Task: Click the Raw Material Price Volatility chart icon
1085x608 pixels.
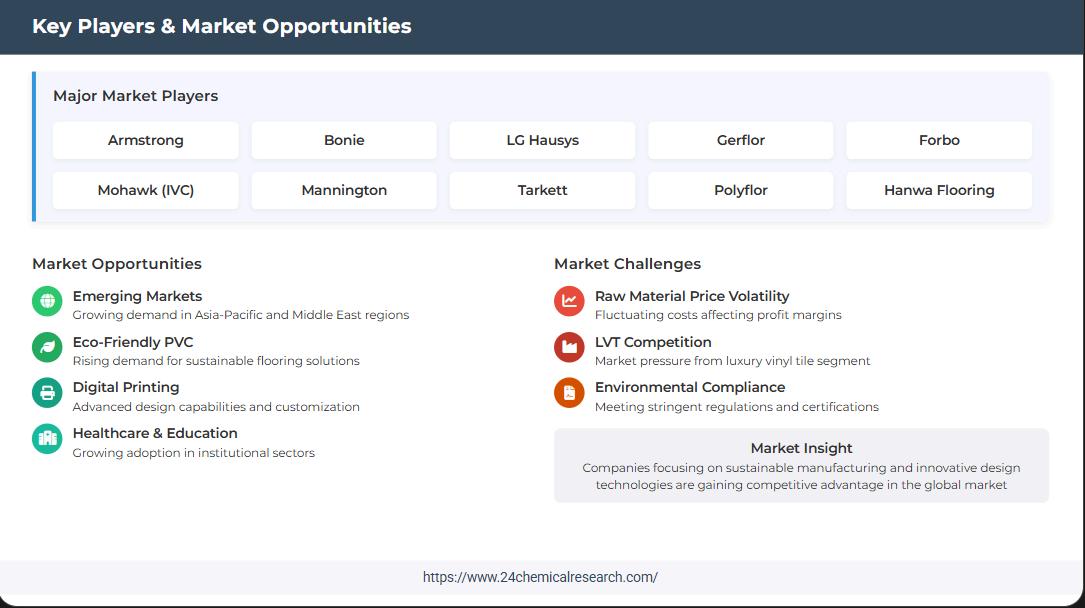Action: click(x=569, y=301)
